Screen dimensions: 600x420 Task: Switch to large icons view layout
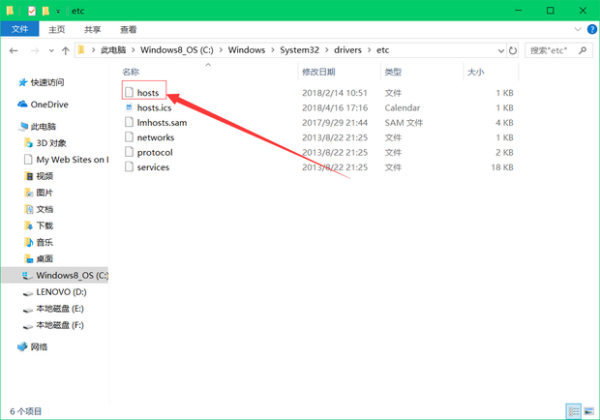click(588, 411)
